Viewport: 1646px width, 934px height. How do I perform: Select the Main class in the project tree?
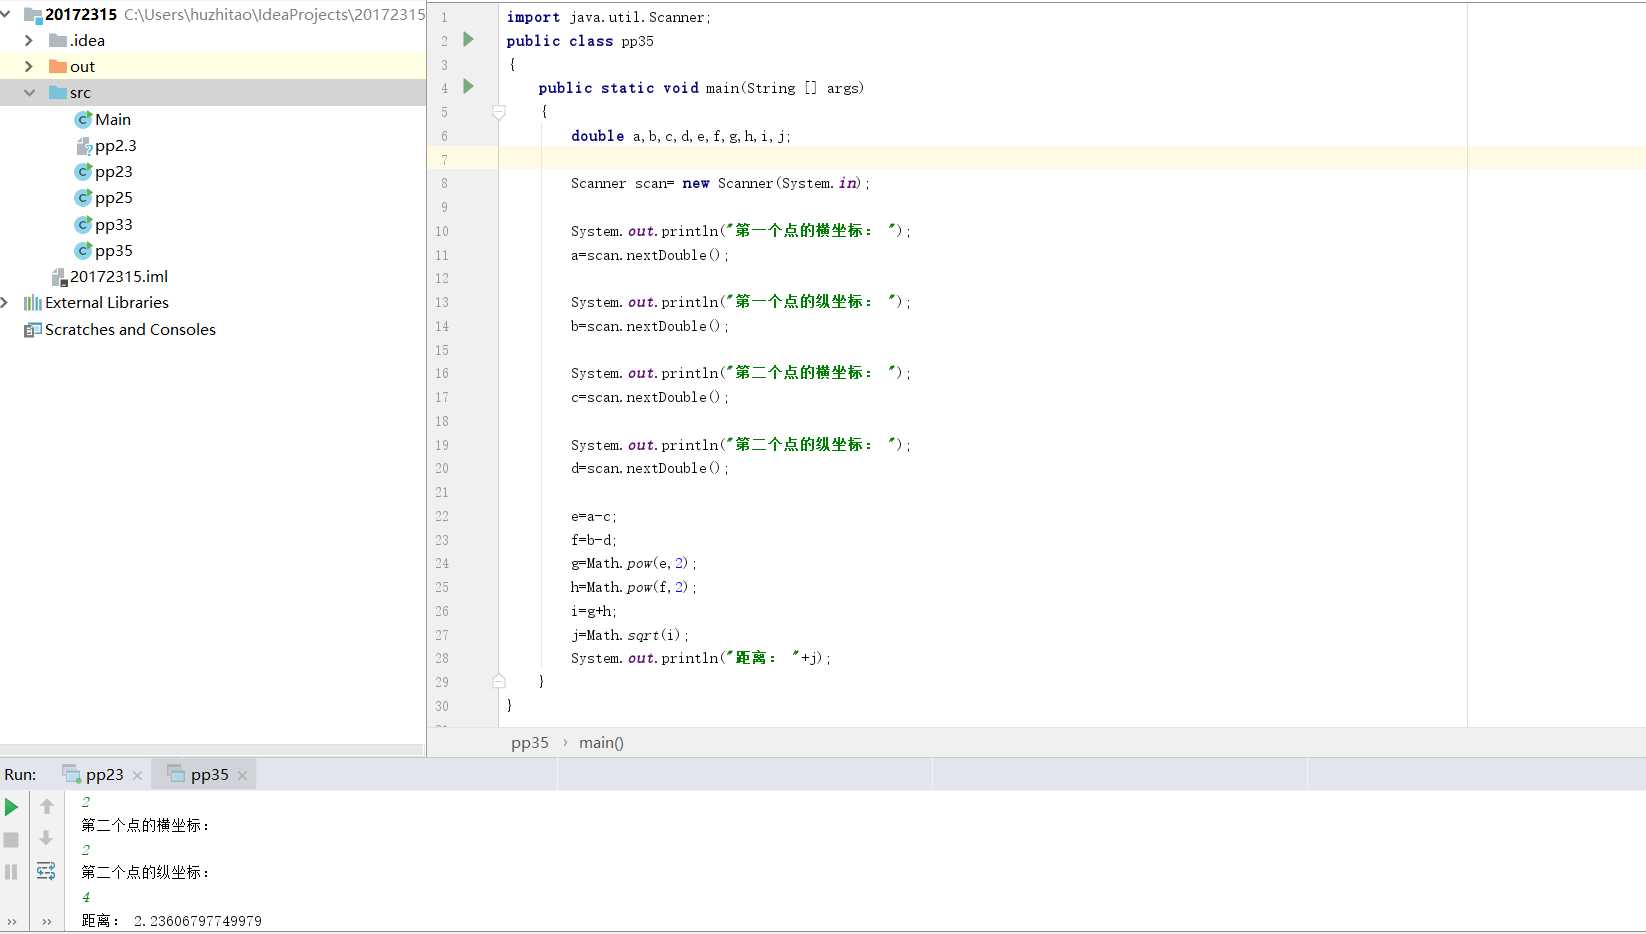tap(113, 119)
